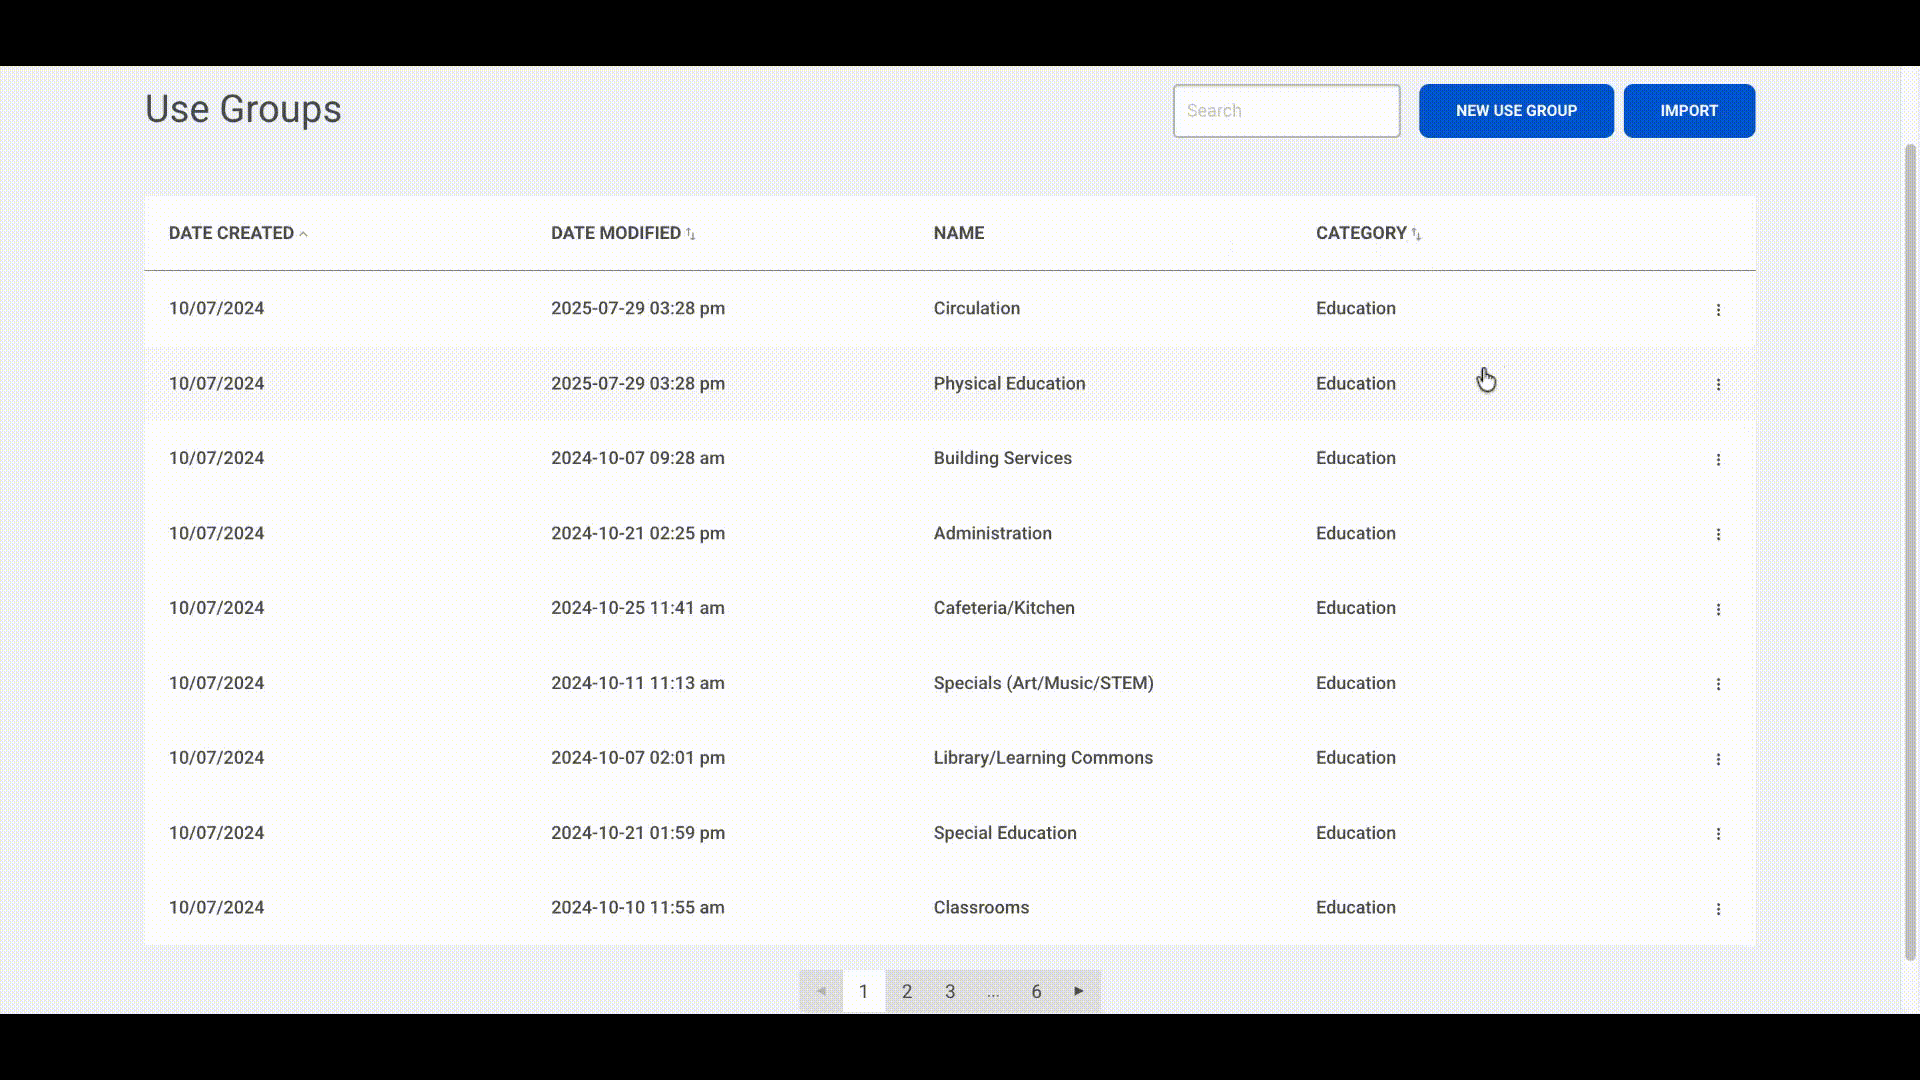The height and width of the screenshot is (1080, 1920).
Task: Click the Education category in Classrooms row
Action: (1355, 908)
